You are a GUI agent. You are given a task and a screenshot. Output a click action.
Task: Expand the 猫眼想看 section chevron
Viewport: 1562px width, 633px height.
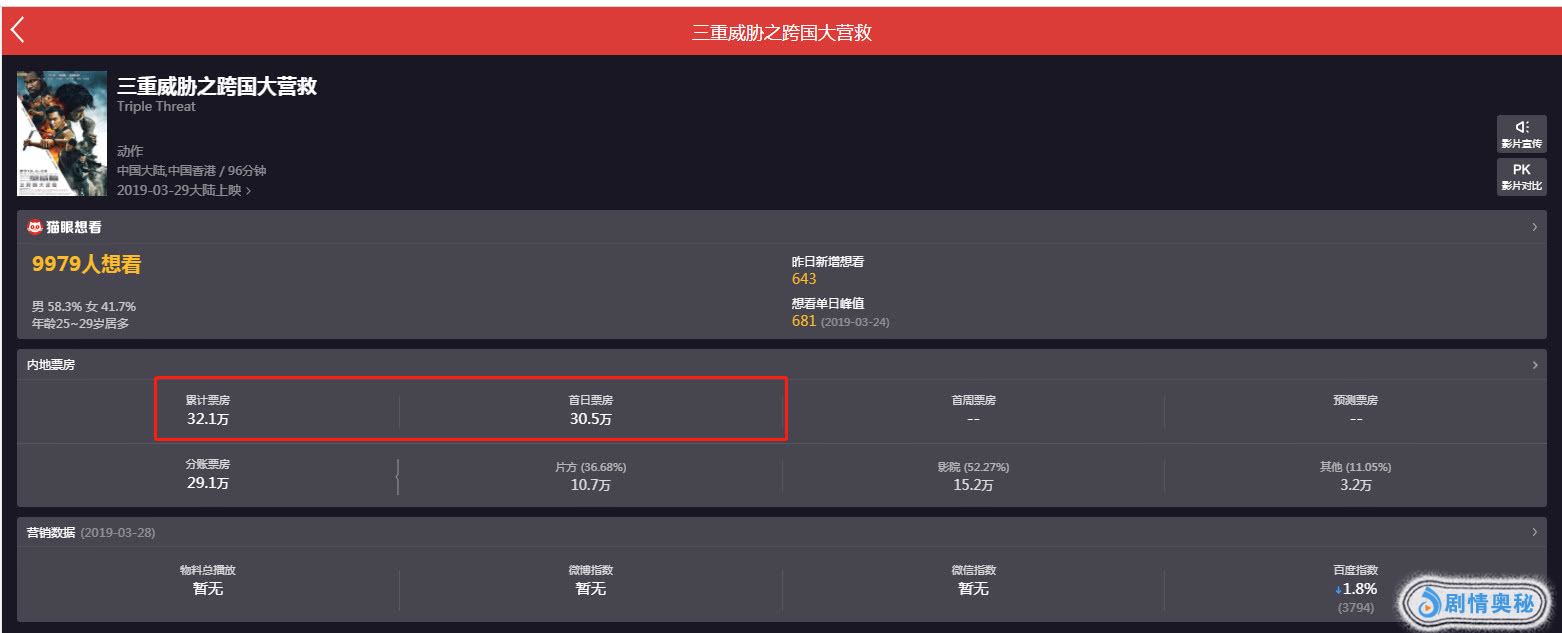pos(1535,227)
